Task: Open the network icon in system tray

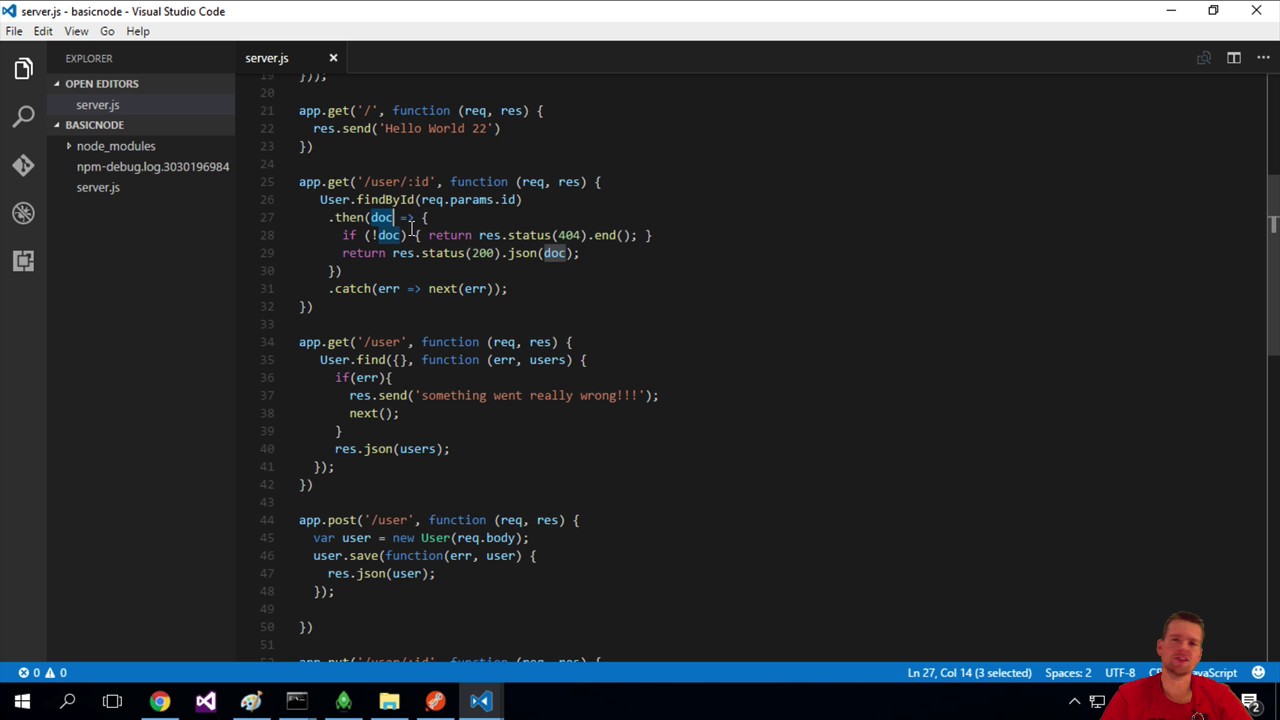Action: (1097, 702)
